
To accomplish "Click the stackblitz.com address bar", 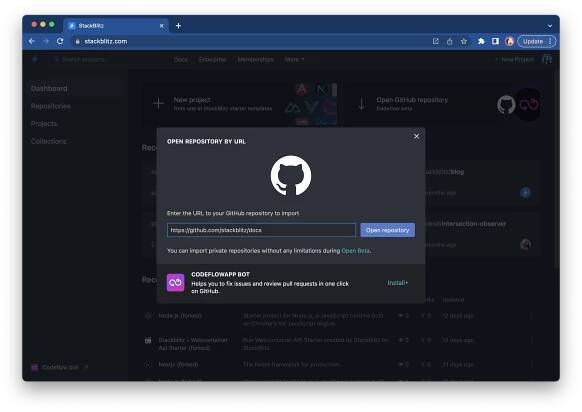I will [249, 41].
